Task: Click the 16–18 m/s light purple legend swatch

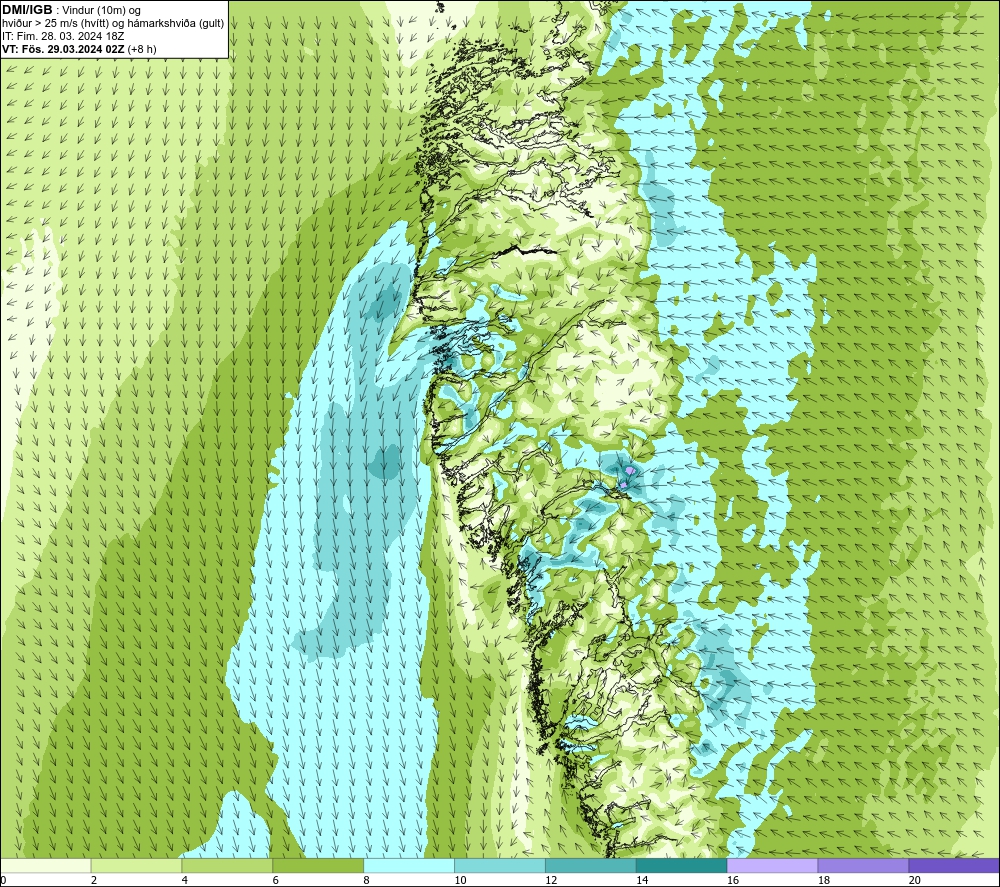Action: click(772, 865)
